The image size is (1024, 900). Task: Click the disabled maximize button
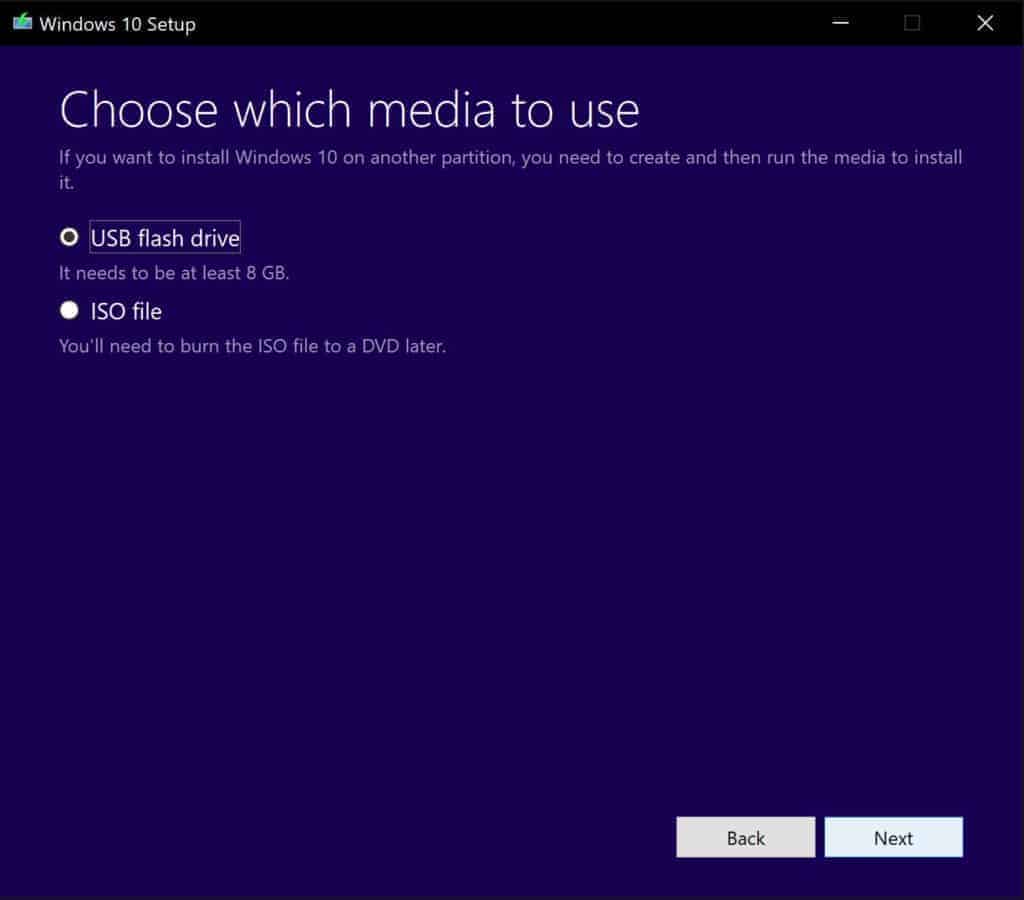(x=912, y=23)
